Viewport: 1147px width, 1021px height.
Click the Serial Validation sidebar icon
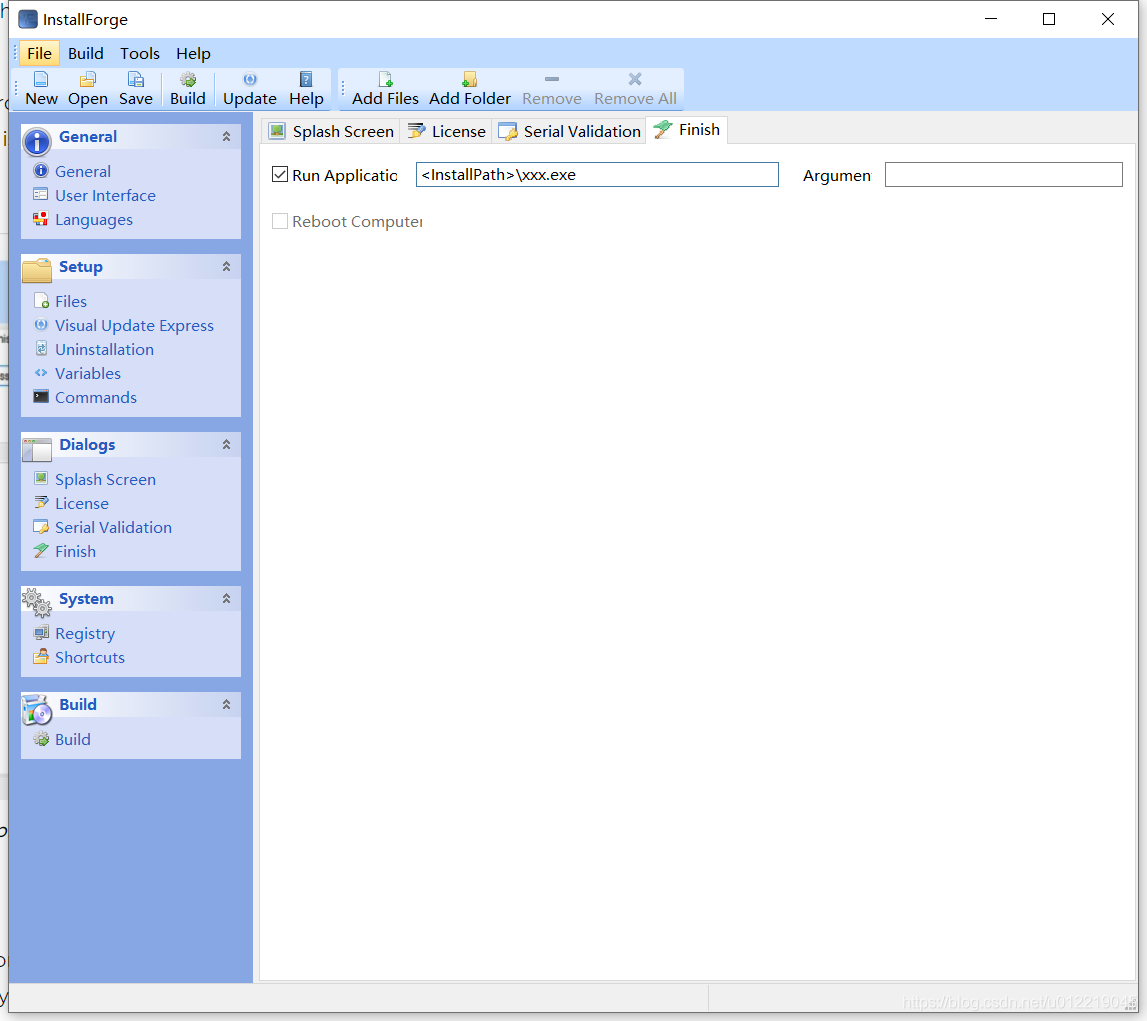41,527
